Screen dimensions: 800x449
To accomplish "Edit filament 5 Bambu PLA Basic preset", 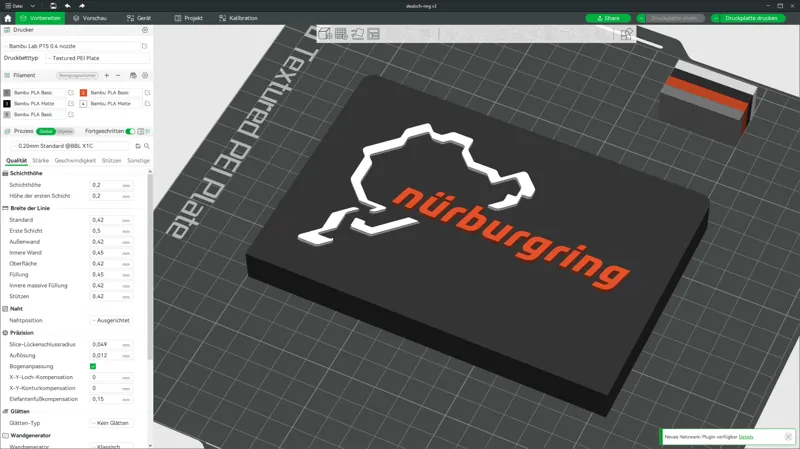I will pos(71,114).
